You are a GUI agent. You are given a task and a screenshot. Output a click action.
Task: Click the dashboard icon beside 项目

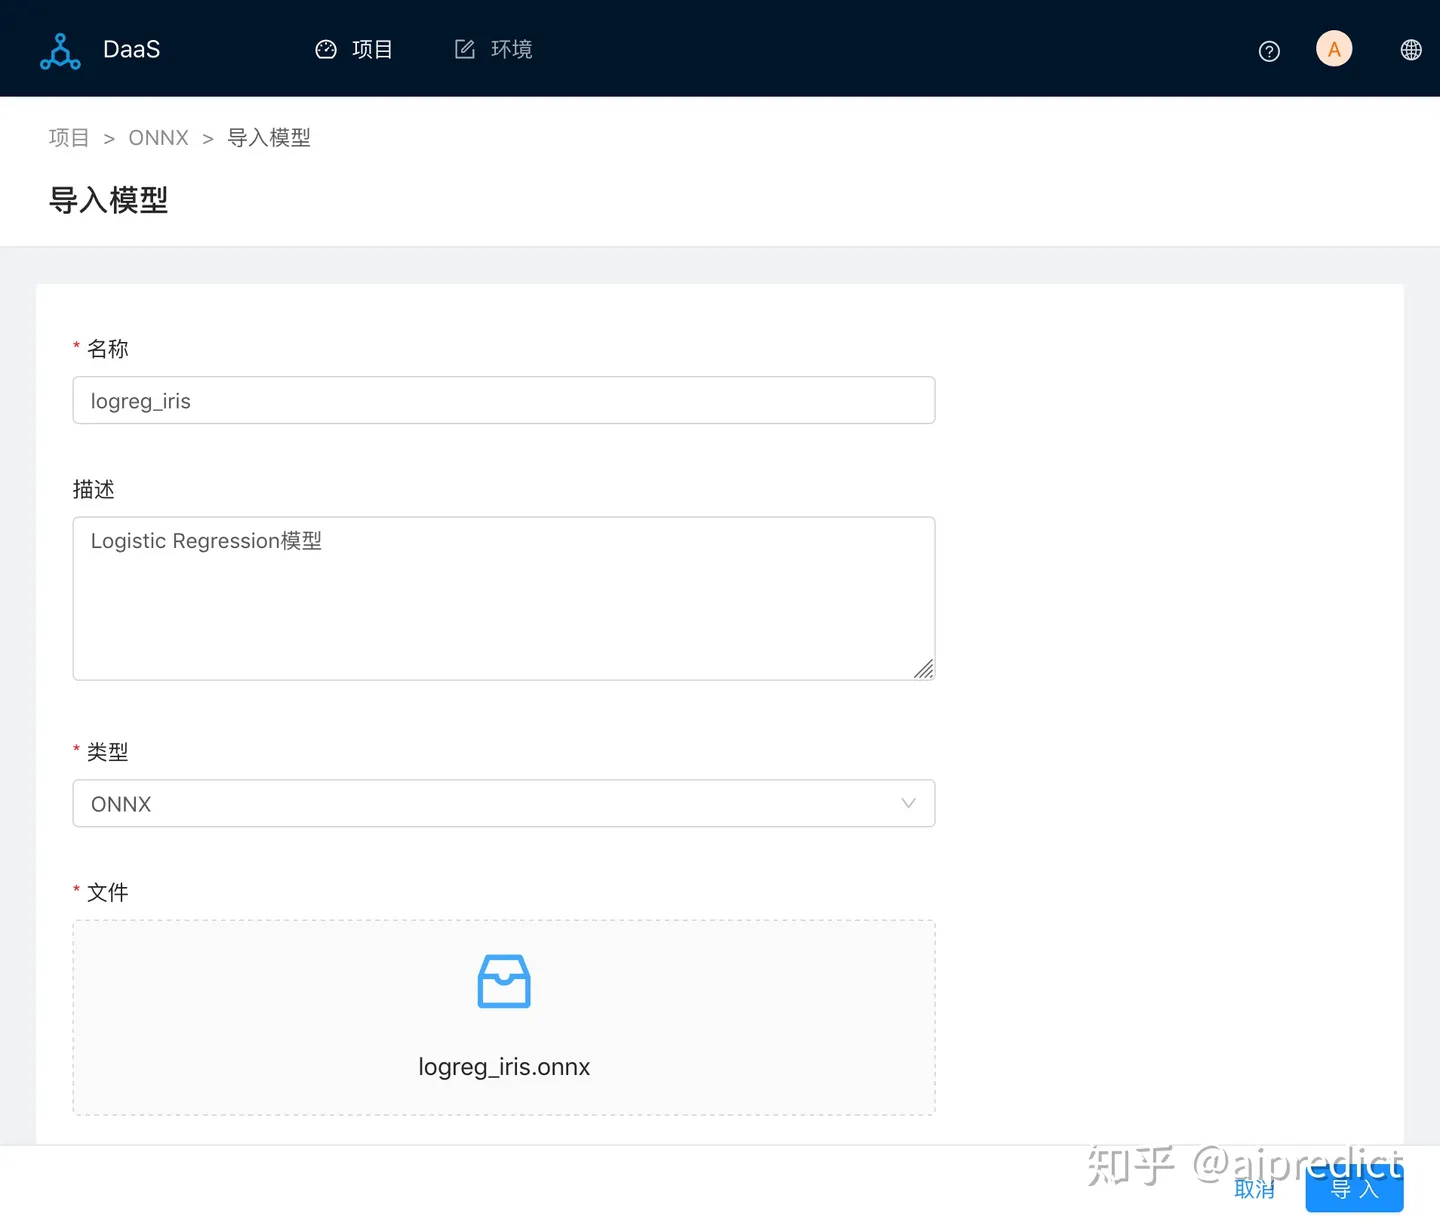click(325, 48)
